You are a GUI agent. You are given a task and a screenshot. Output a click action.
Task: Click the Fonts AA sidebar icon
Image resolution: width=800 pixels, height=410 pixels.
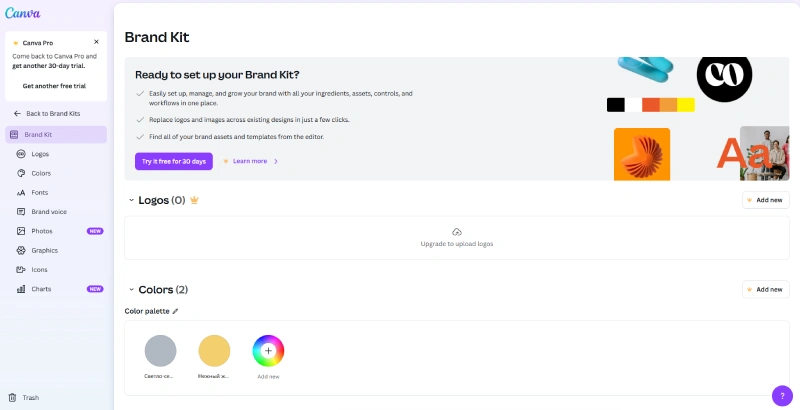coord(21,193)
